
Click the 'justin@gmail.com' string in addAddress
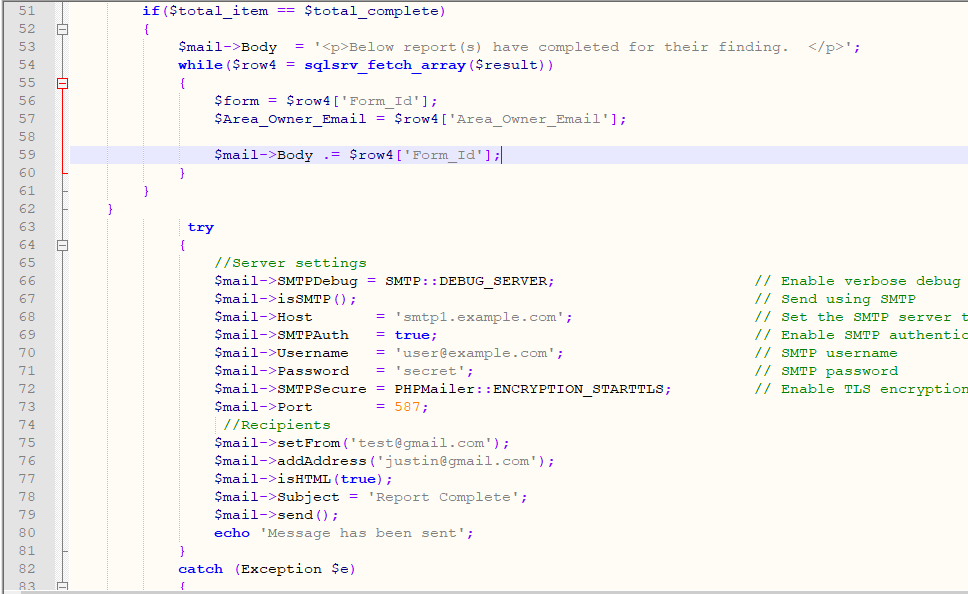point(457,461)
